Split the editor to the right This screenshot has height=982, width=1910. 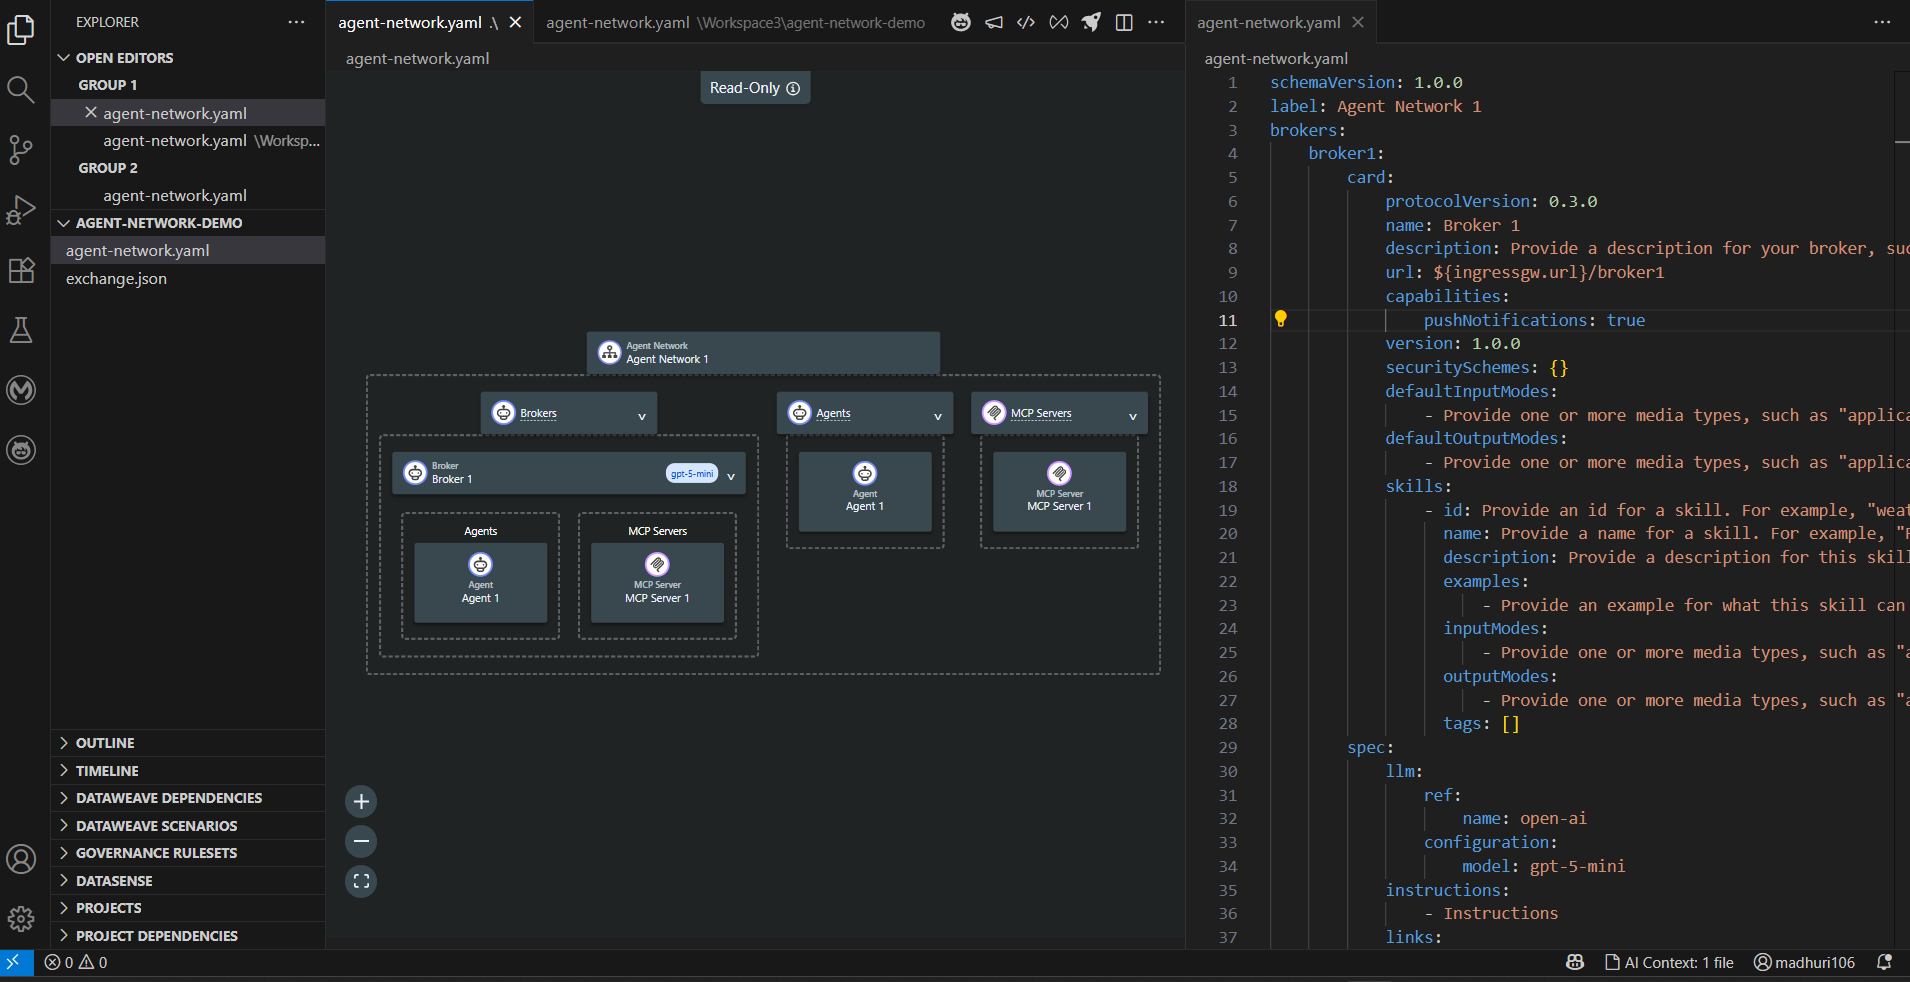click(x=1124, y=22)
